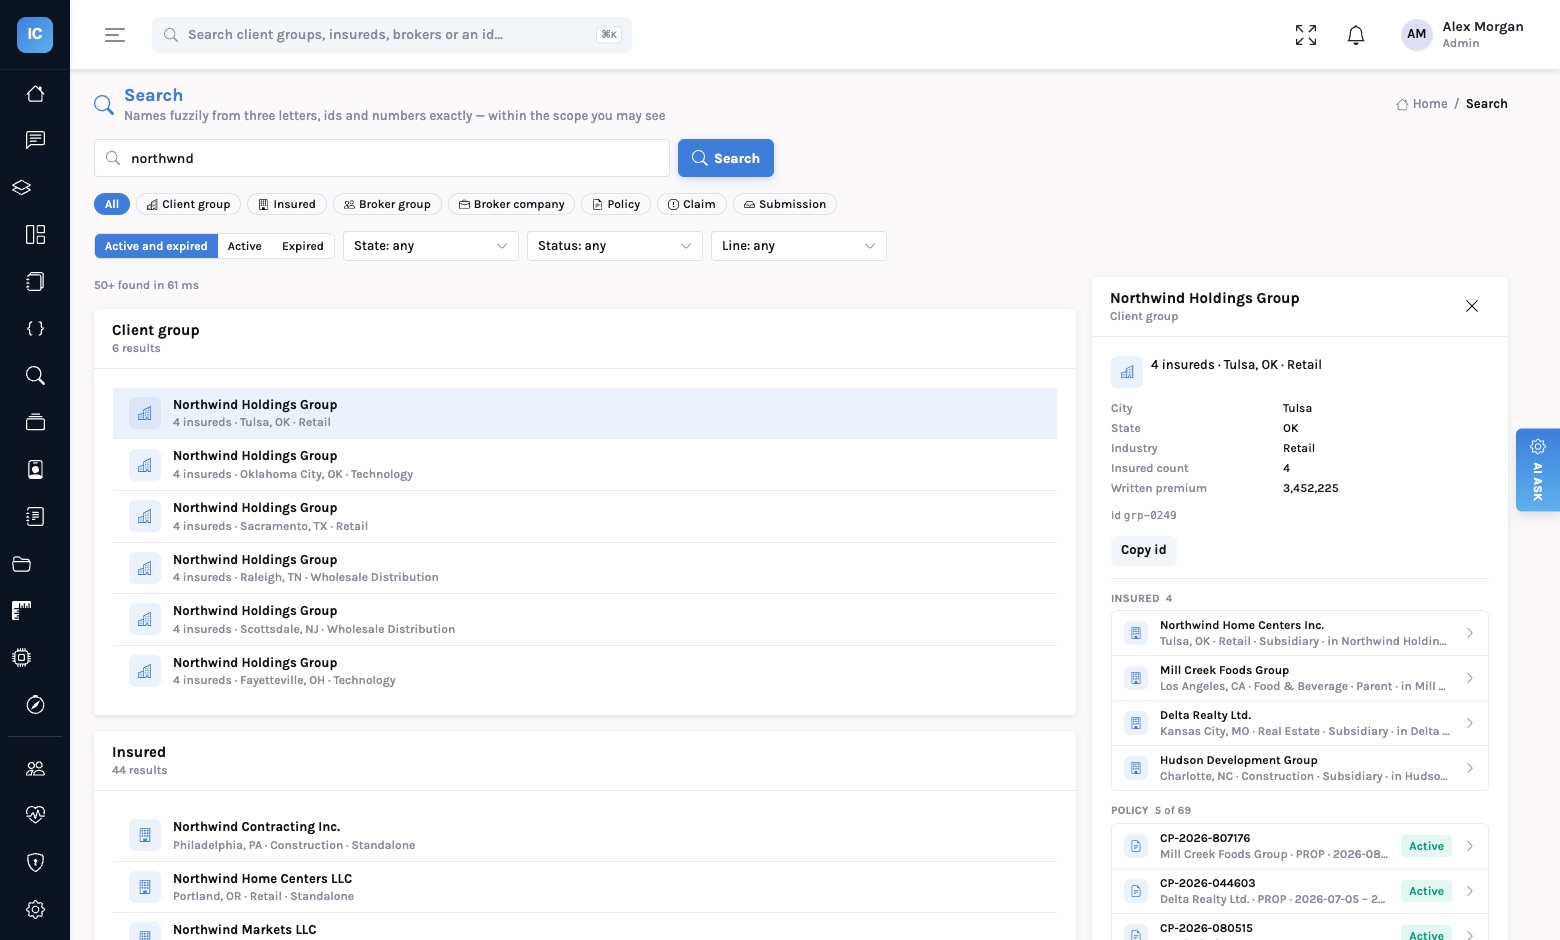Image resolution: width=1560 pixels, height=940 pixels.
Task: Click the Copy id button
Action: (1144, 550)
